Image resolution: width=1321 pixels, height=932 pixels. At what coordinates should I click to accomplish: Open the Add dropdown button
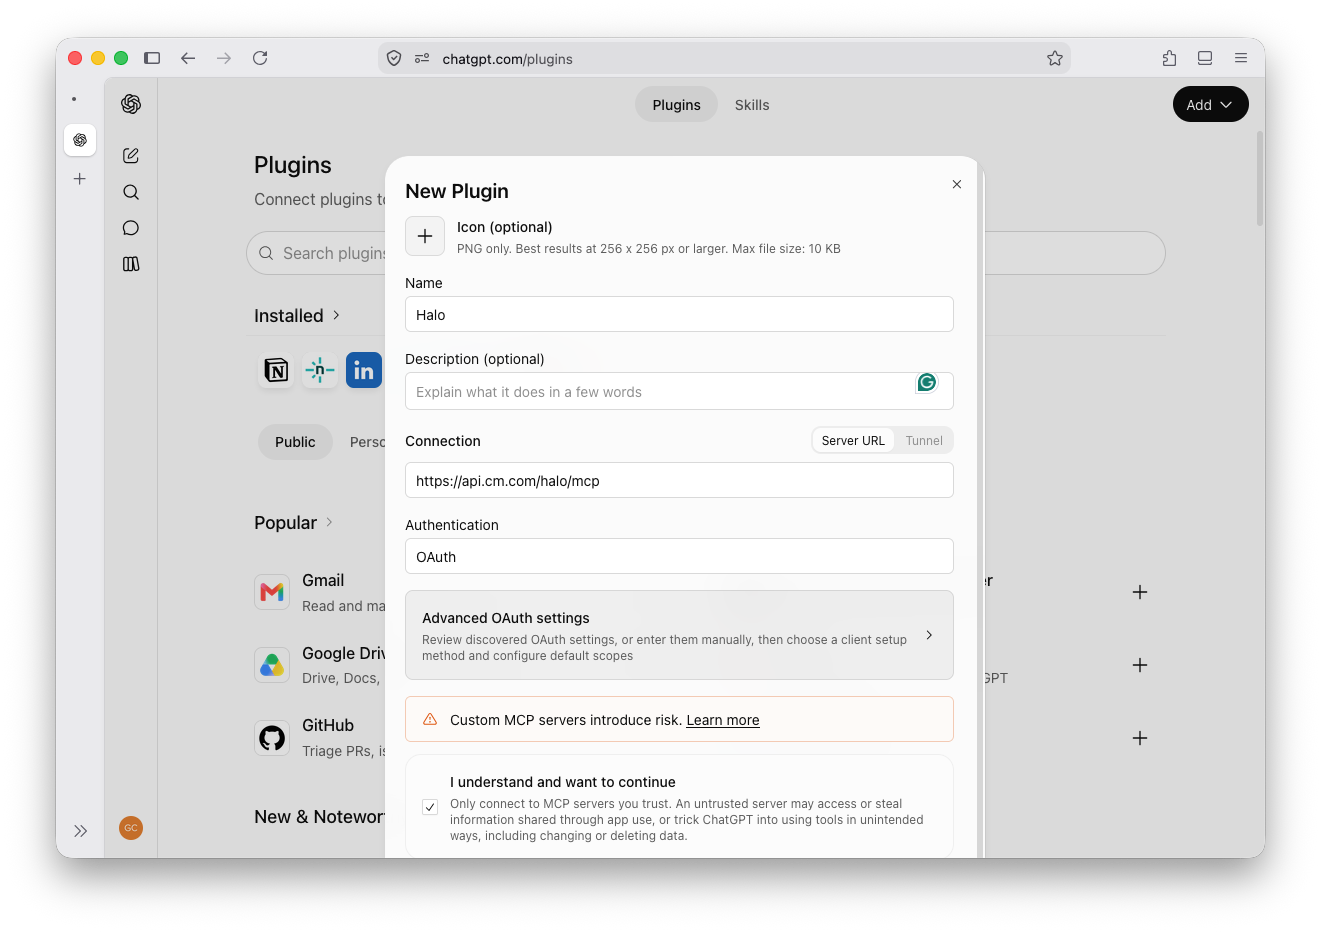click(x=1210, y=104)
